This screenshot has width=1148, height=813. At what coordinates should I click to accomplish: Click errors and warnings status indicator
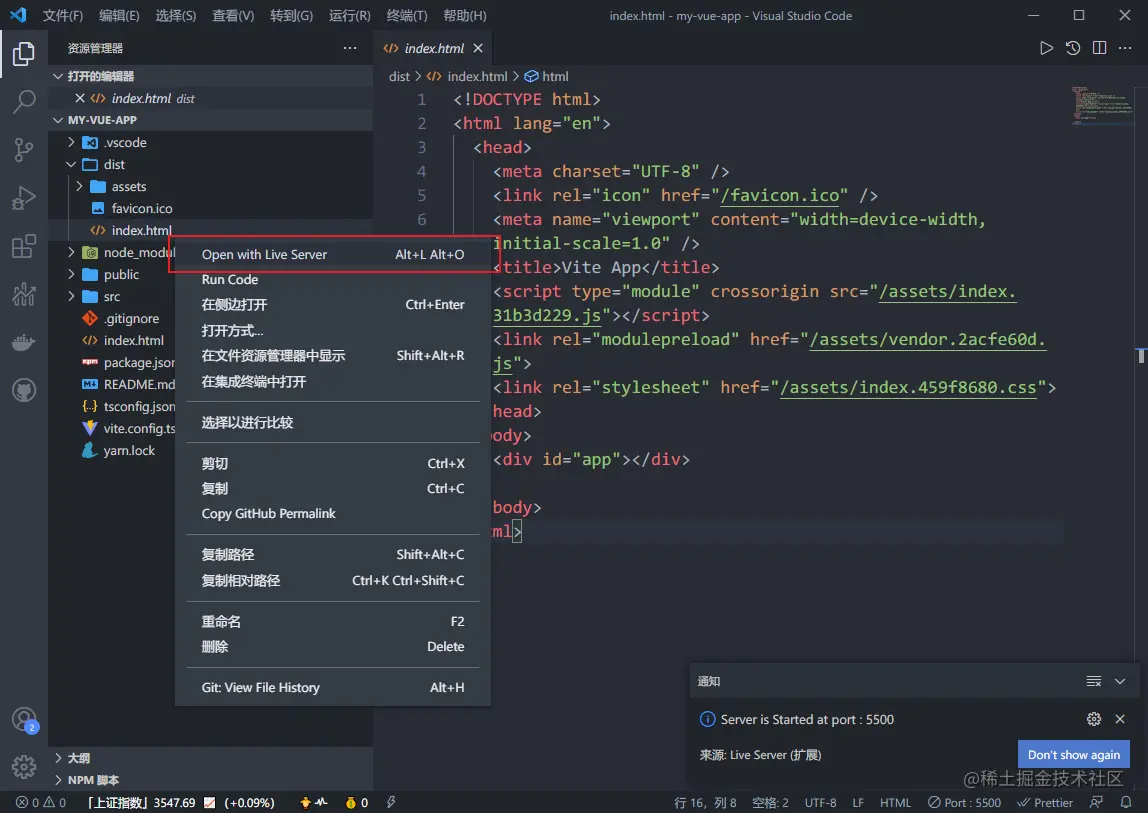(x=41, y=803)
